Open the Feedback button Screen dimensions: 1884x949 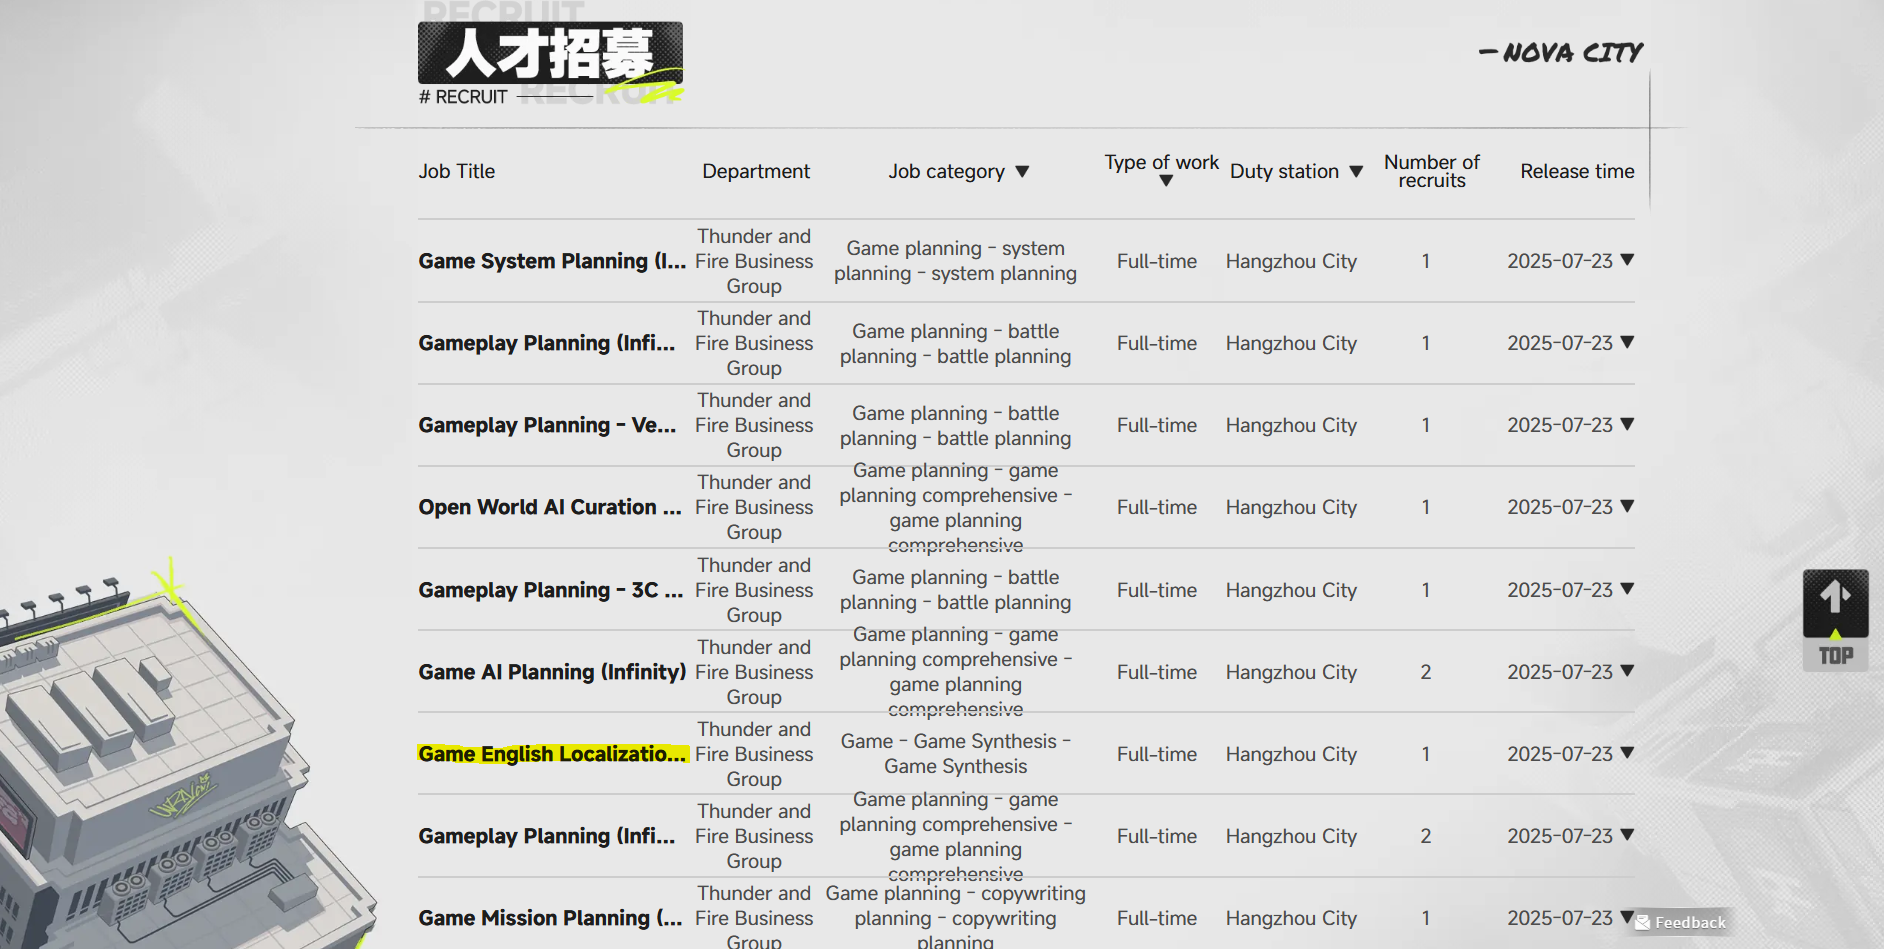[1681, 922]
